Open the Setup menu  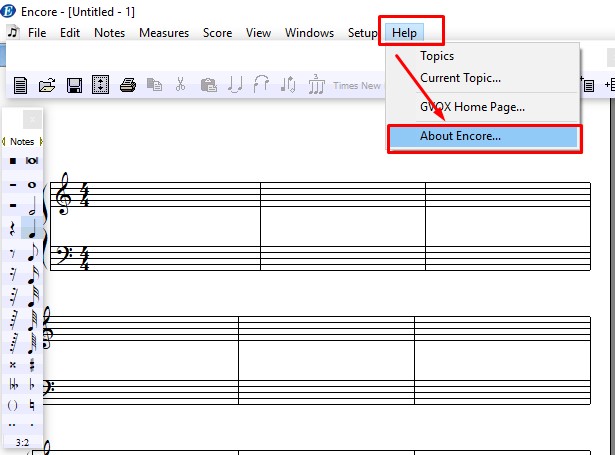pyautogui.click(x=362, y=33)
